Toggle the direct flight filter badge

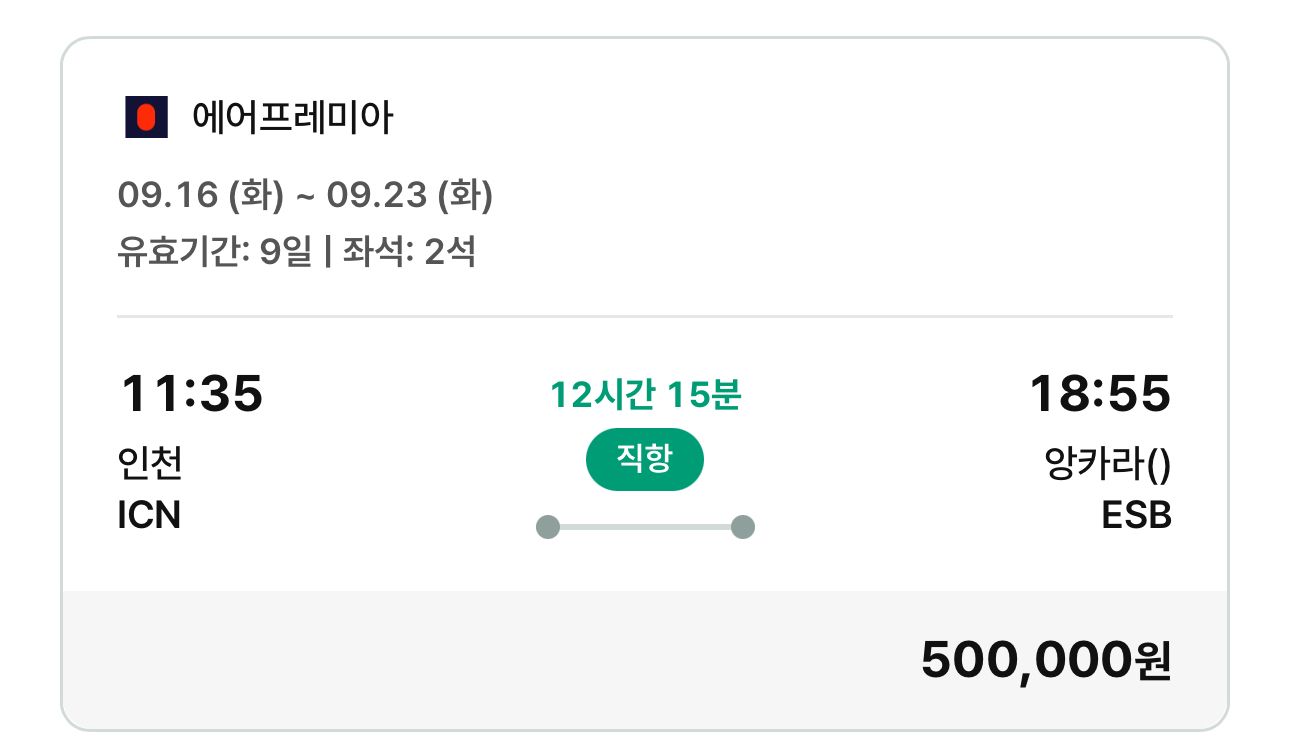click(645, 458)
